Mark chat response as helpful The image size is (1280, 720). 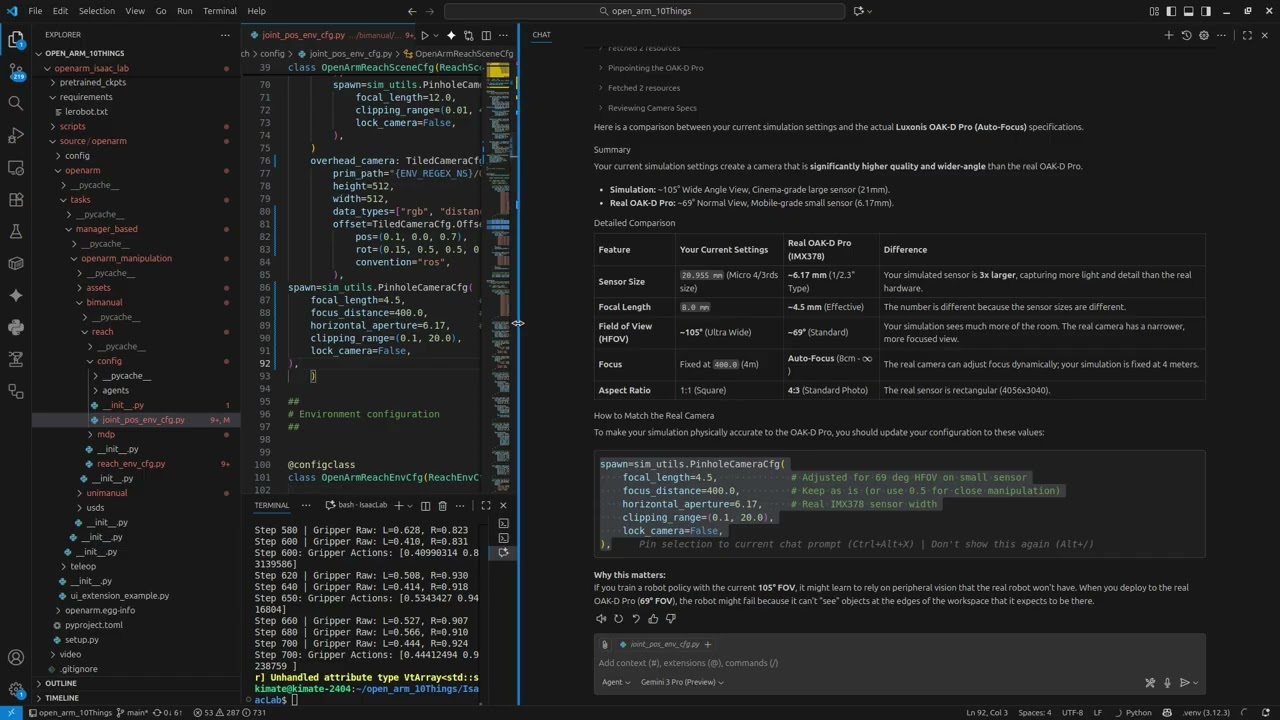(653, 618)
